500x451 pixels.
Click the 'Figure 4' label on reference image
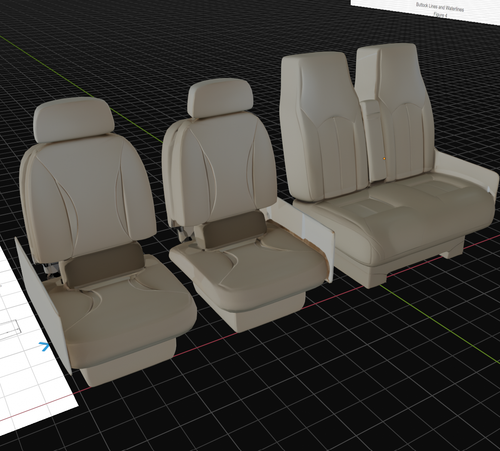tap(441, 15)
